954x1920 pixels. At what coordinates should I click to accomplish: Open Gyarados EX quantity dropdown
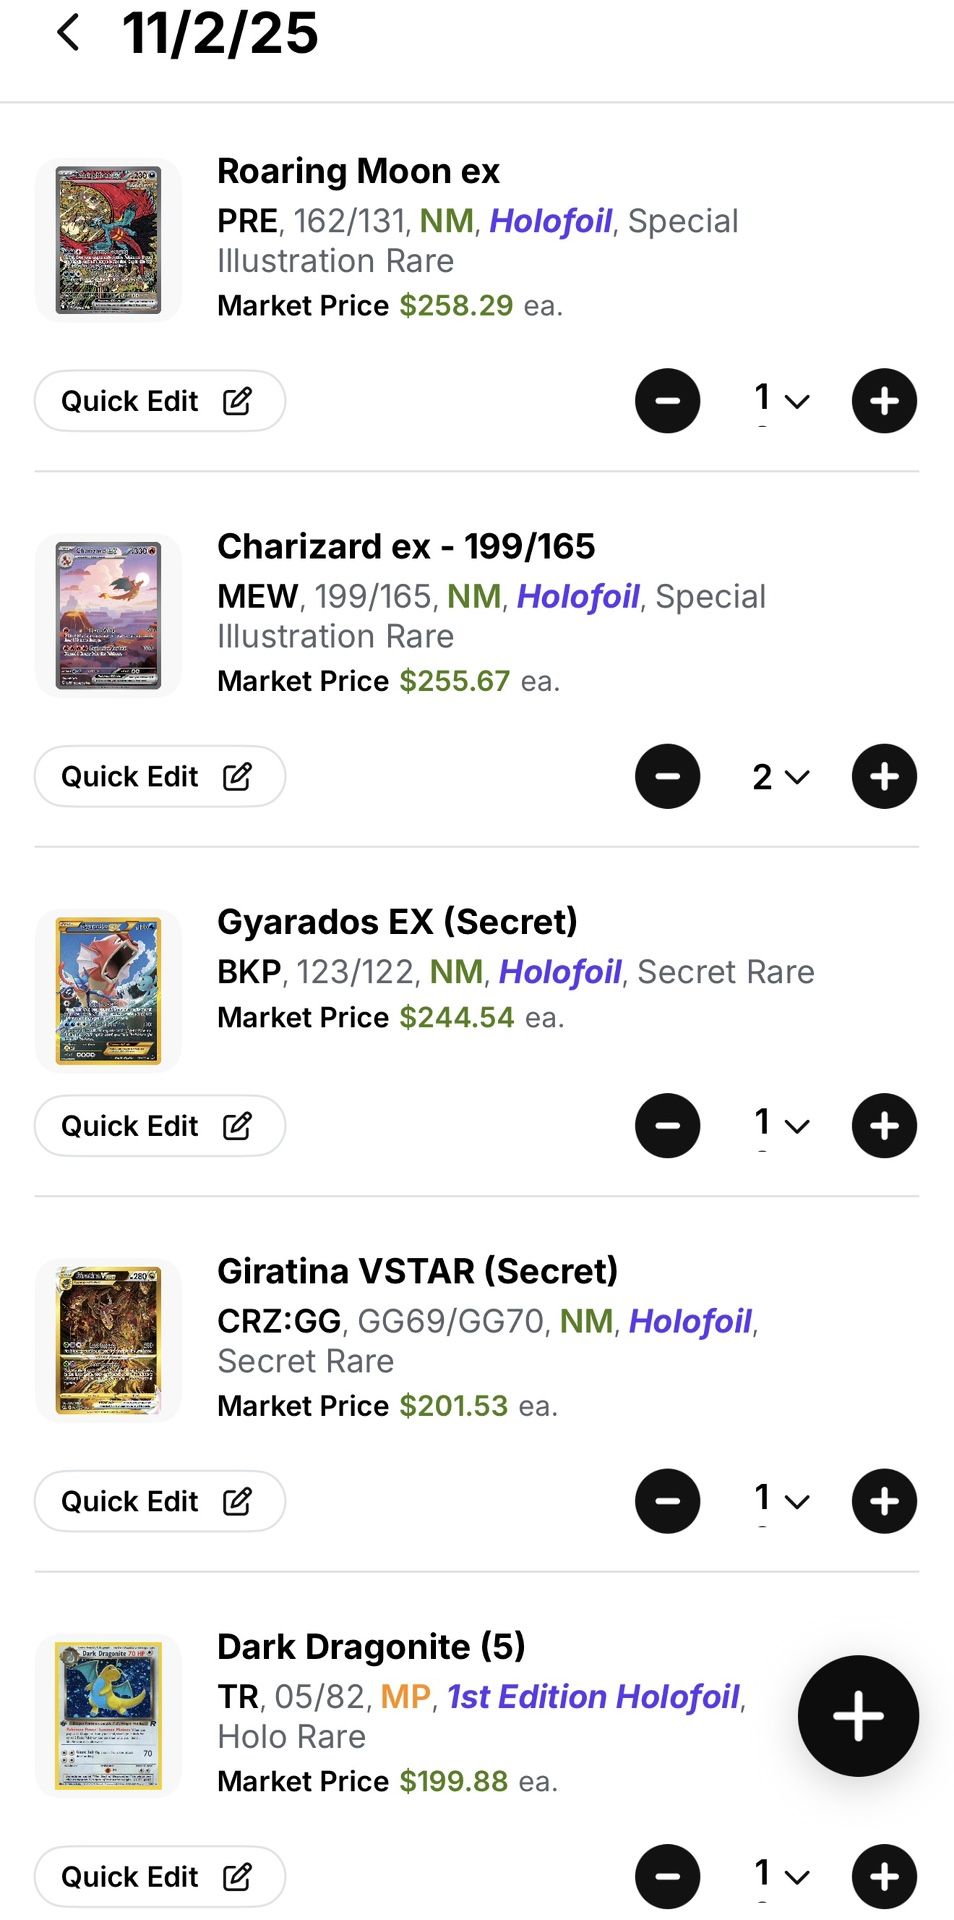tap(780, 1126)
